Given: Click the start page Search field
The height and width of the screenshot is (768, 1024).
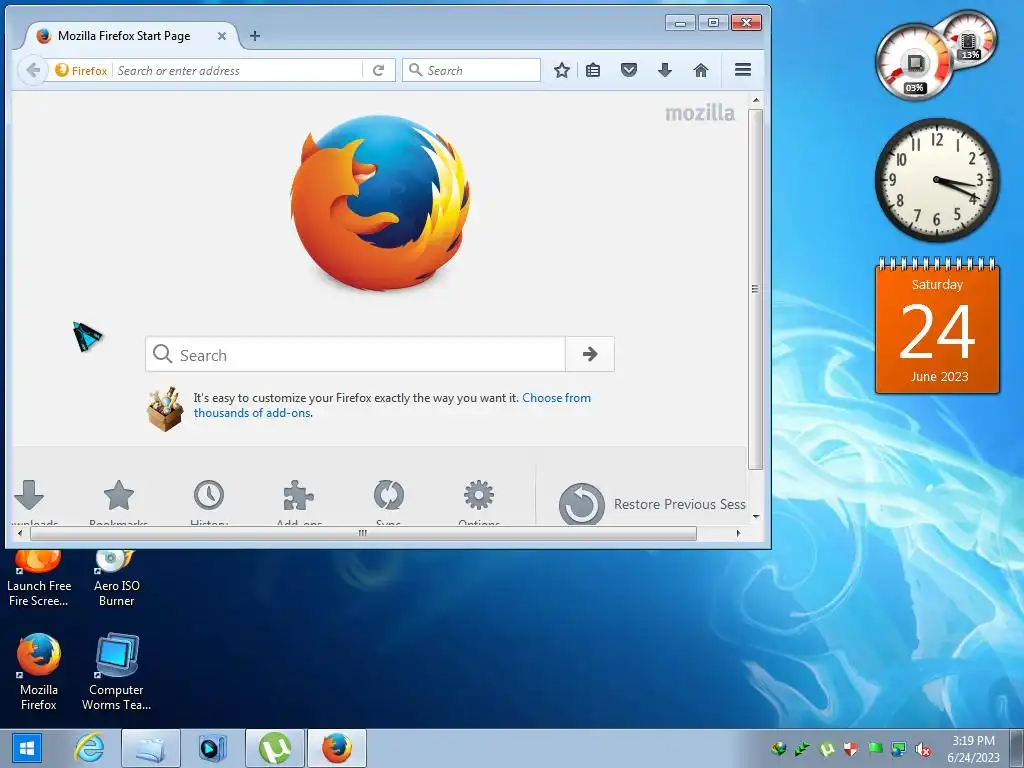Looking at the screenshot, I should click(355, 355).
